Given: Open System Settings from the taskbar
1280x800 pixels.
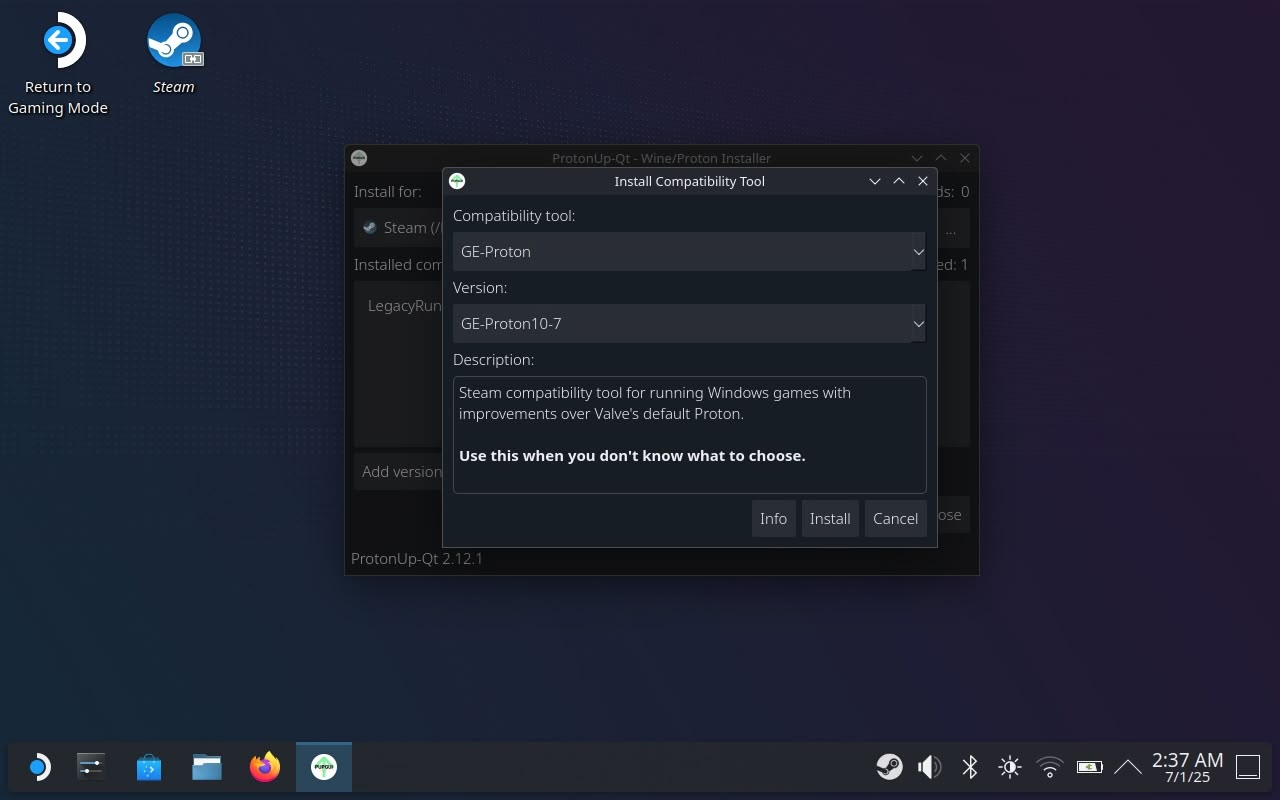Looking at the screenshot, I should pyautogui.click(x=91, y=767).
